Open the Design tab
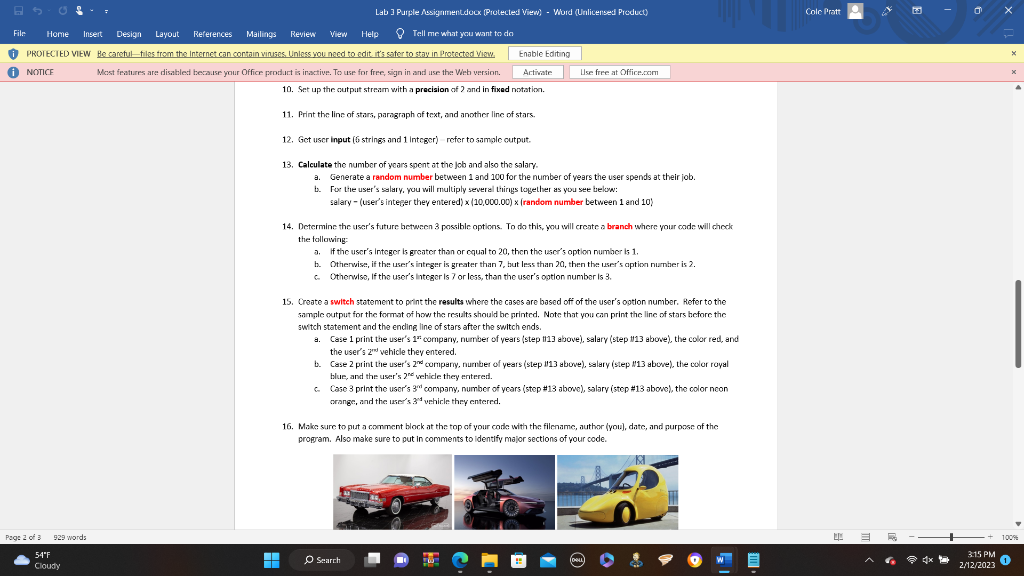Image resolution: width=1024 pixels, height=576 pixels. tap(129, 33)
